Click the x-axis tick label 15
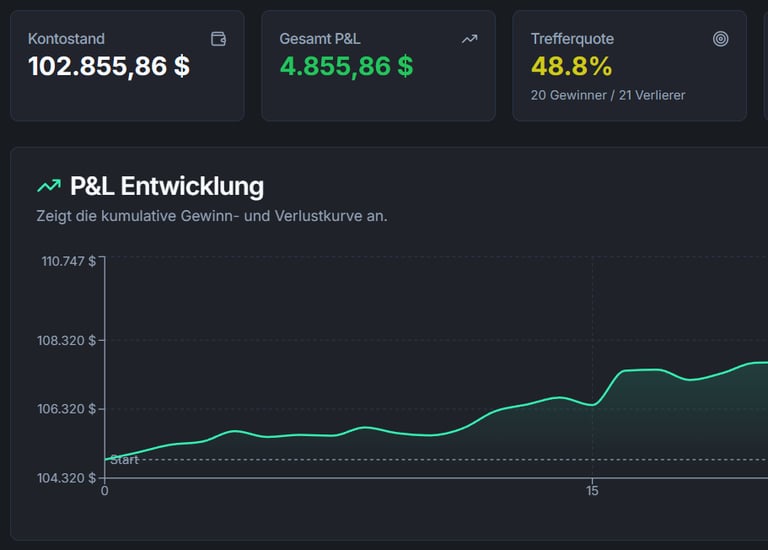This screenshot has width=768, height=550. (x=592, y=491)
